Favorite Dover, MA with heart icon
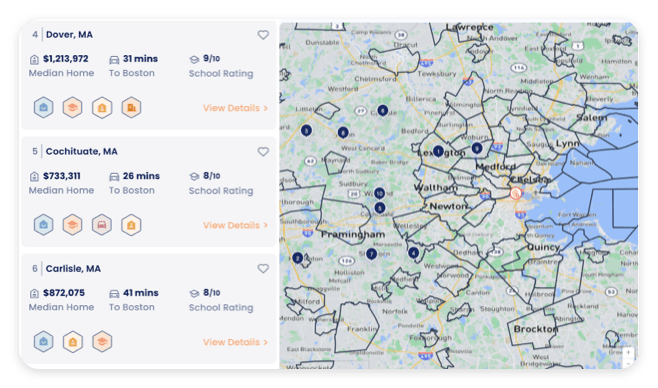Viewport: 658px width, 388px height. [263, 35]
